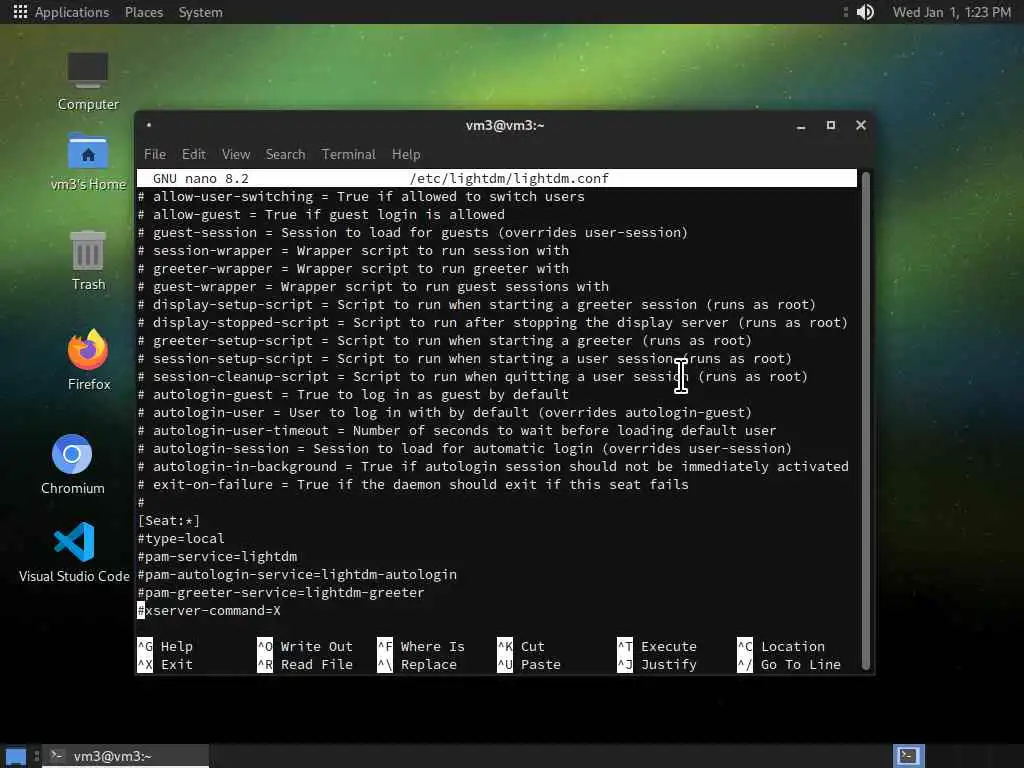Click the session-cleanup-script comment line

coord(473,377)
